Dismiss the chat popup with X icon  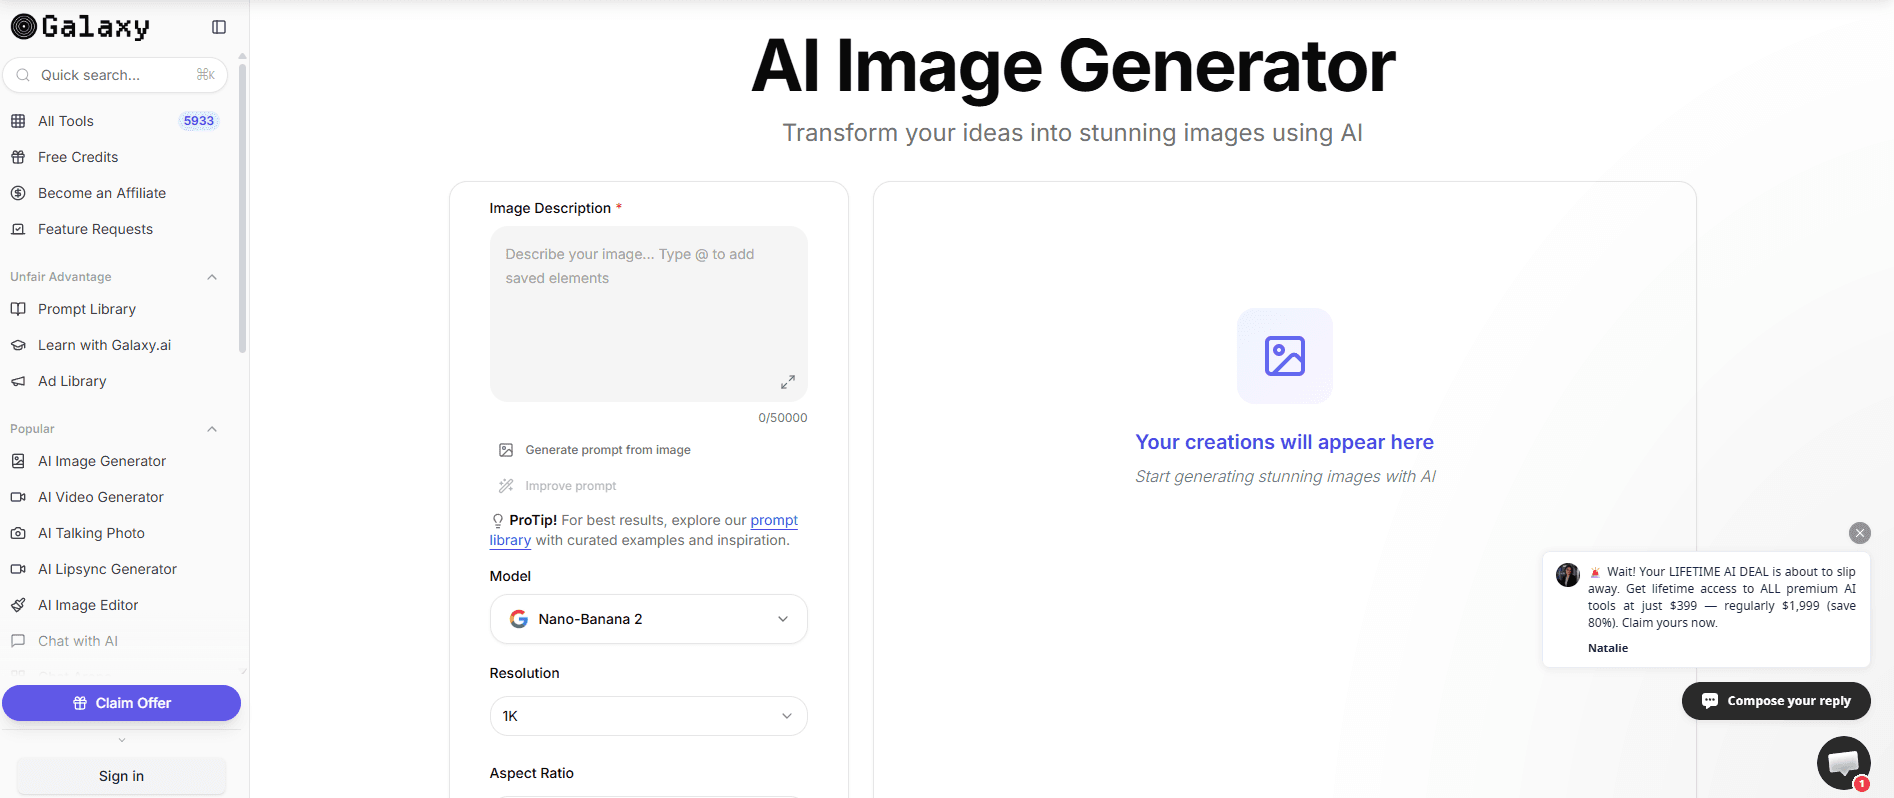pos(1860,533)
